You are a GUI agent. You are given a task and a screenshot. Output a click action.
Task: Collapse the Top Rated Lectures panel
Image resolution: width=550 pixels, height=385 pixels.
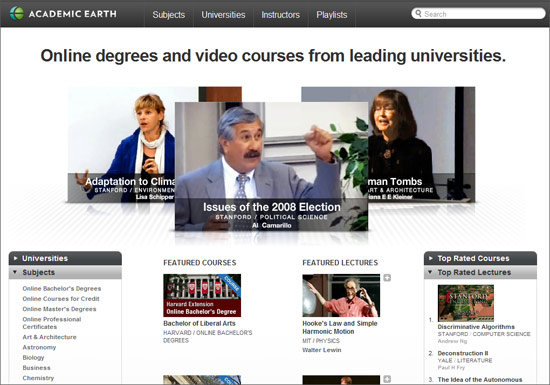(x=480, y=272)
